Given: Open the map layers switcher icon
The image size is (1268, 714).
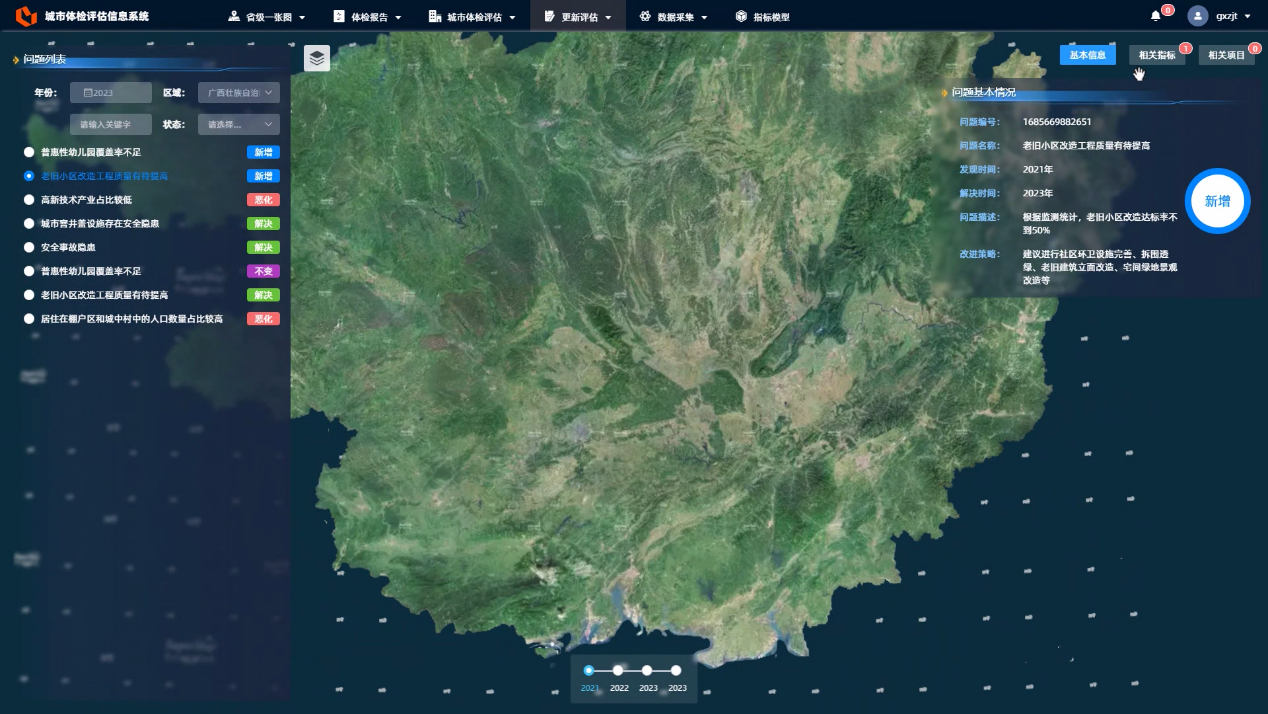Looking at the screenshot, I should [x=317, y=58].
